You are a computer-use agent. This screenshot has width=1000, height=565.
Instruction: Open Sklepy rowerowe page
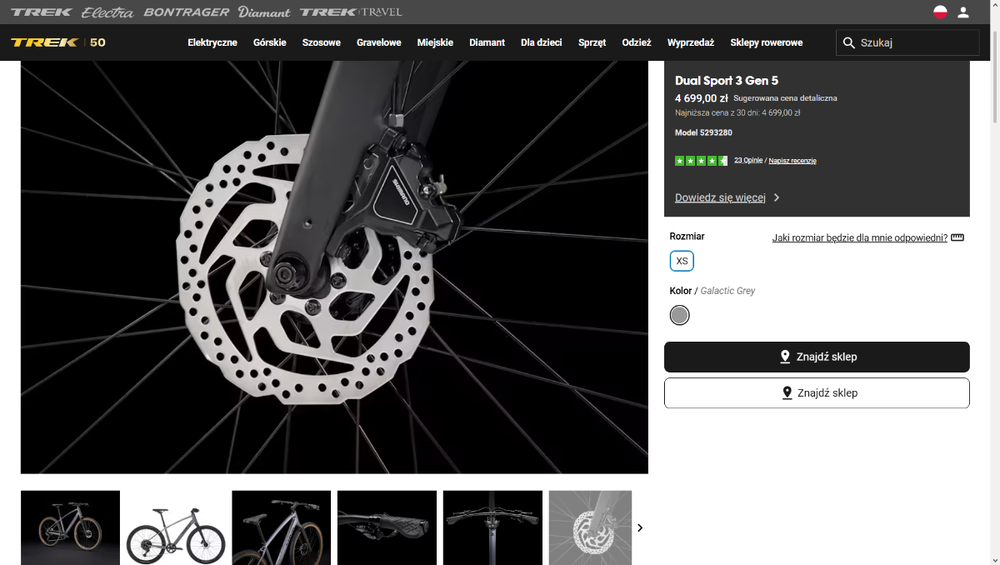pyautogui.click(x=767, y=43)
